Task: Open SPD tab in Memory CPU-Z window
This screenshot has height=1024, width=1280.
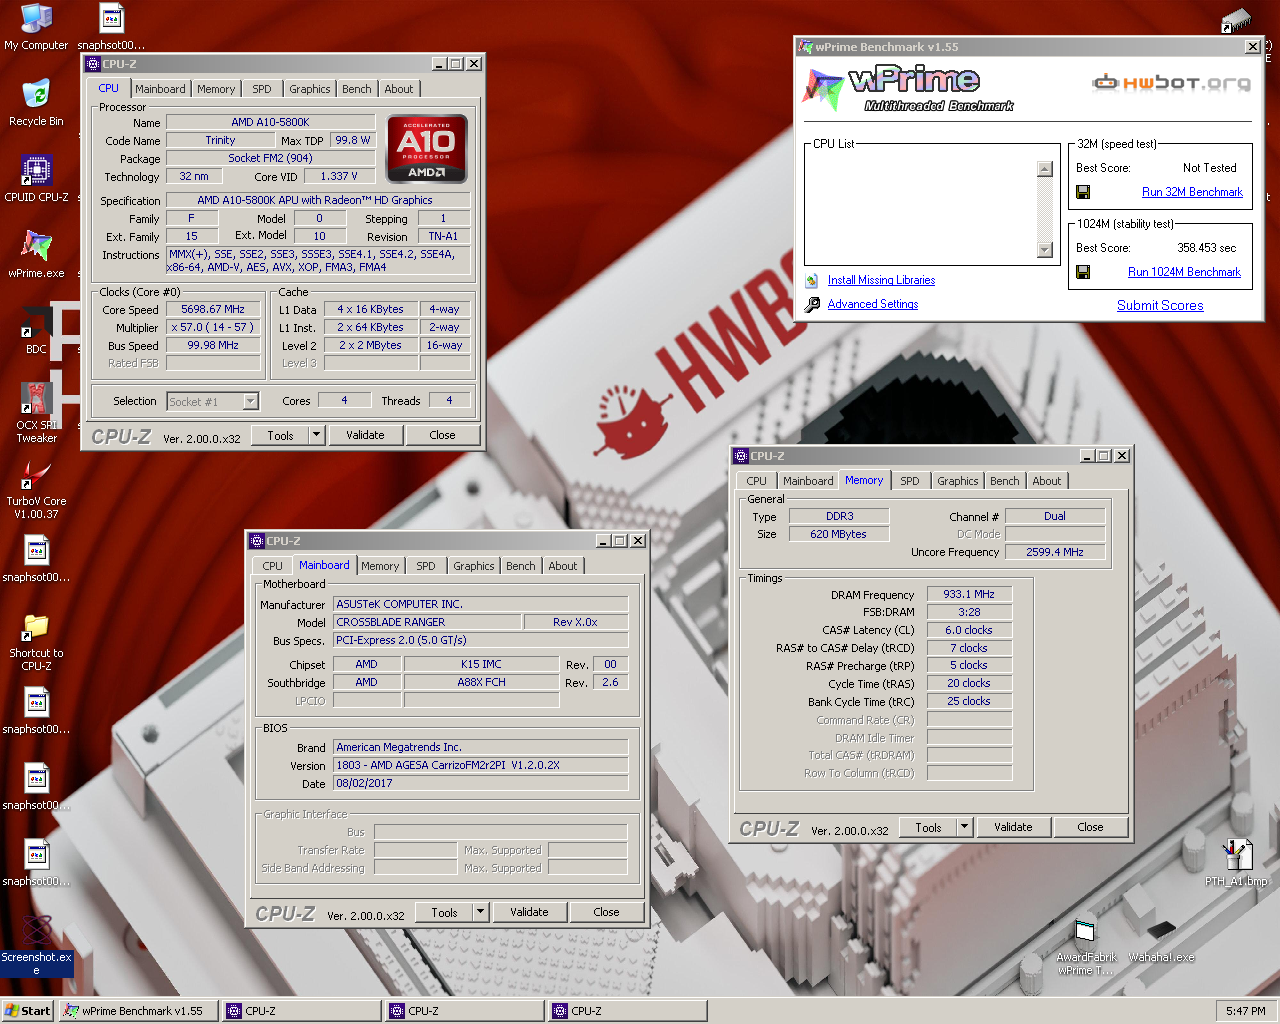Action: [910, 481]
